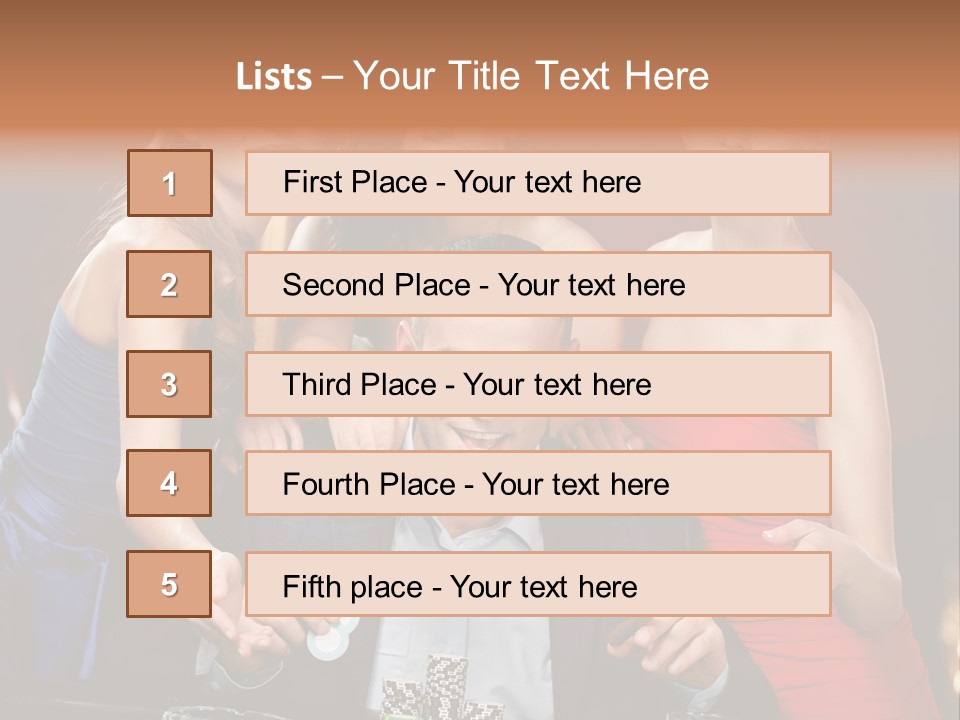The width and height of the screenshot is (960, 720).
Task: Select the First Place text bar
Action: 538,183
